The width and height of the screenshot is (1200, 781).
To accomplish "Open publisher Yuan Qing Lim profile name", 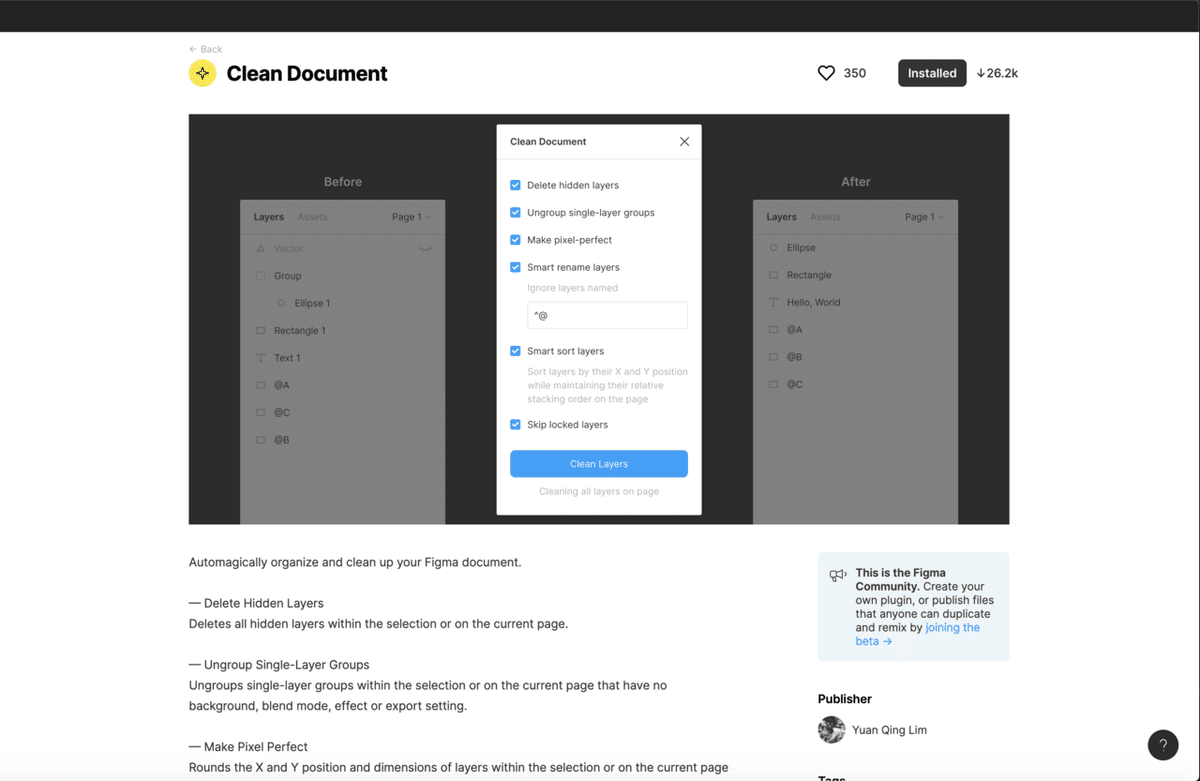I will (889, 730).
